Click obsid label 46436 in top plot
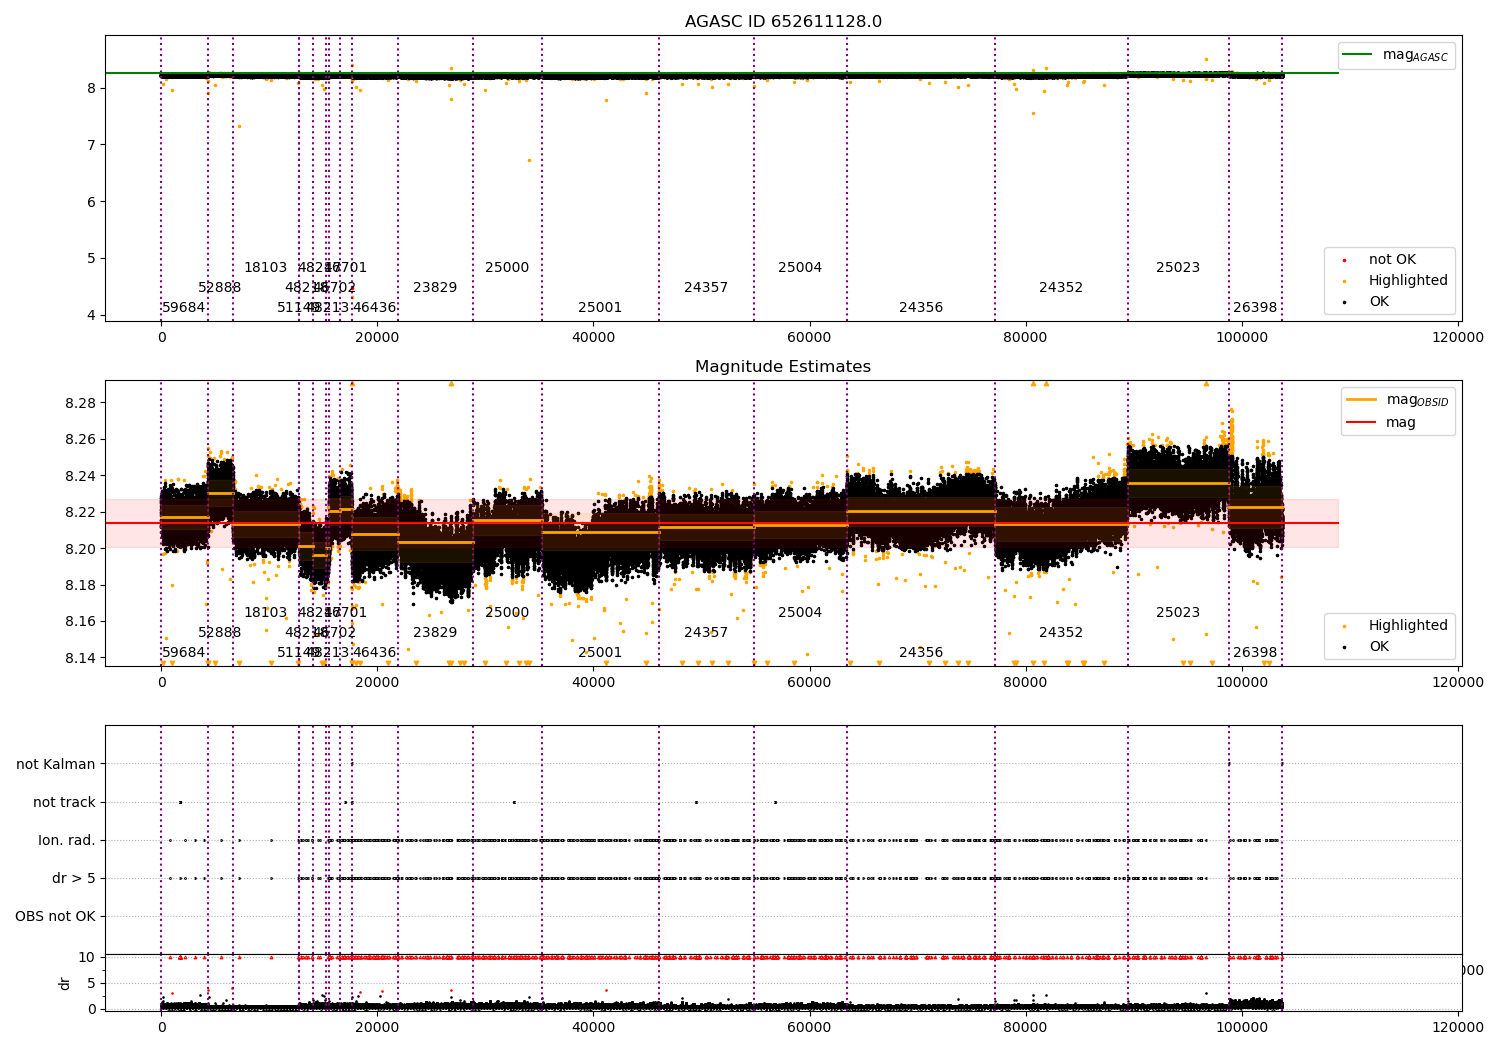 [x=375, y=308]
